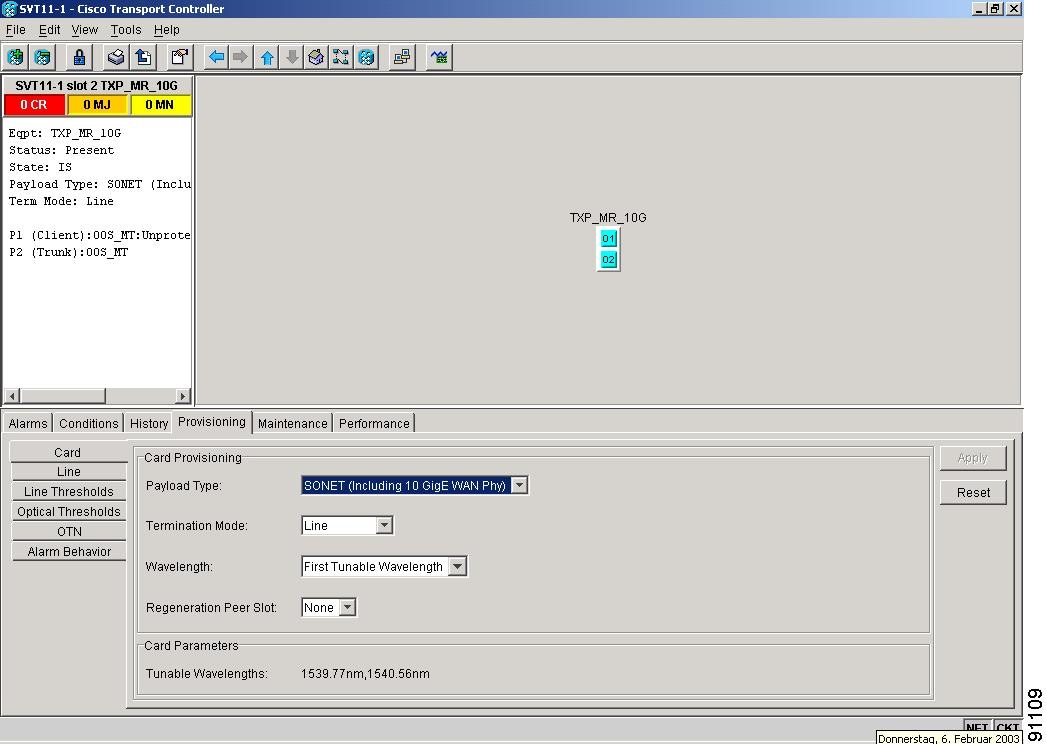Click the connected computers icon
Viewport: 1046px width, 744px height.
tap(402, 57)
